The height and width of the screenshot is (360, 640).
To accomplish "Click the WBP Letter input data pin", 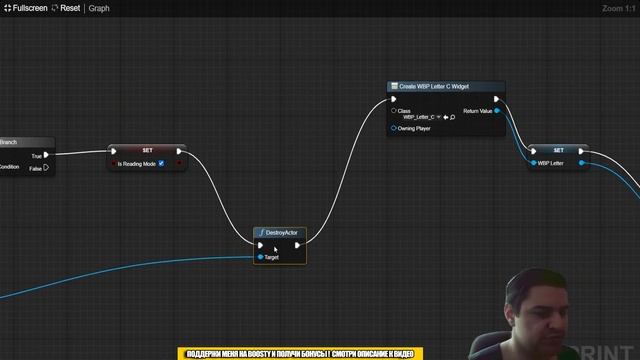I will point(533,163).
